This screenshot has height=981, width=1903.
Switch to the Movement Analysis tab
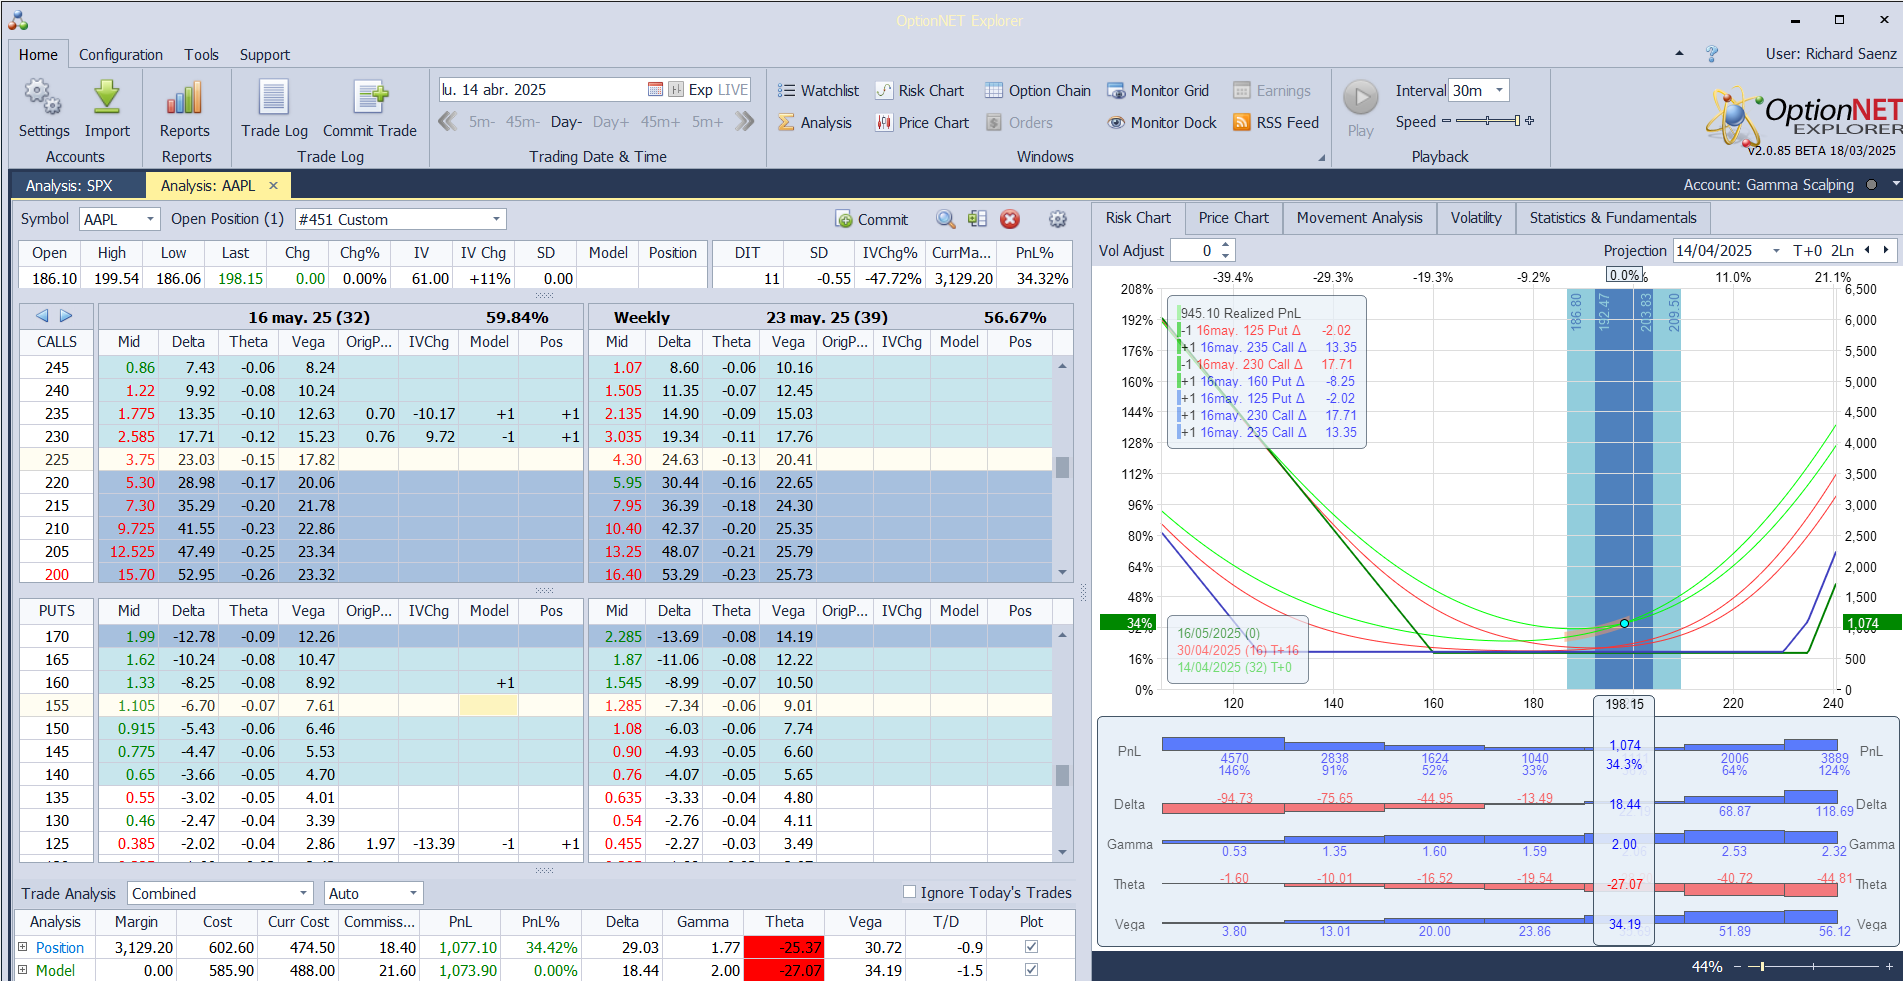[x=1359, y=218]
